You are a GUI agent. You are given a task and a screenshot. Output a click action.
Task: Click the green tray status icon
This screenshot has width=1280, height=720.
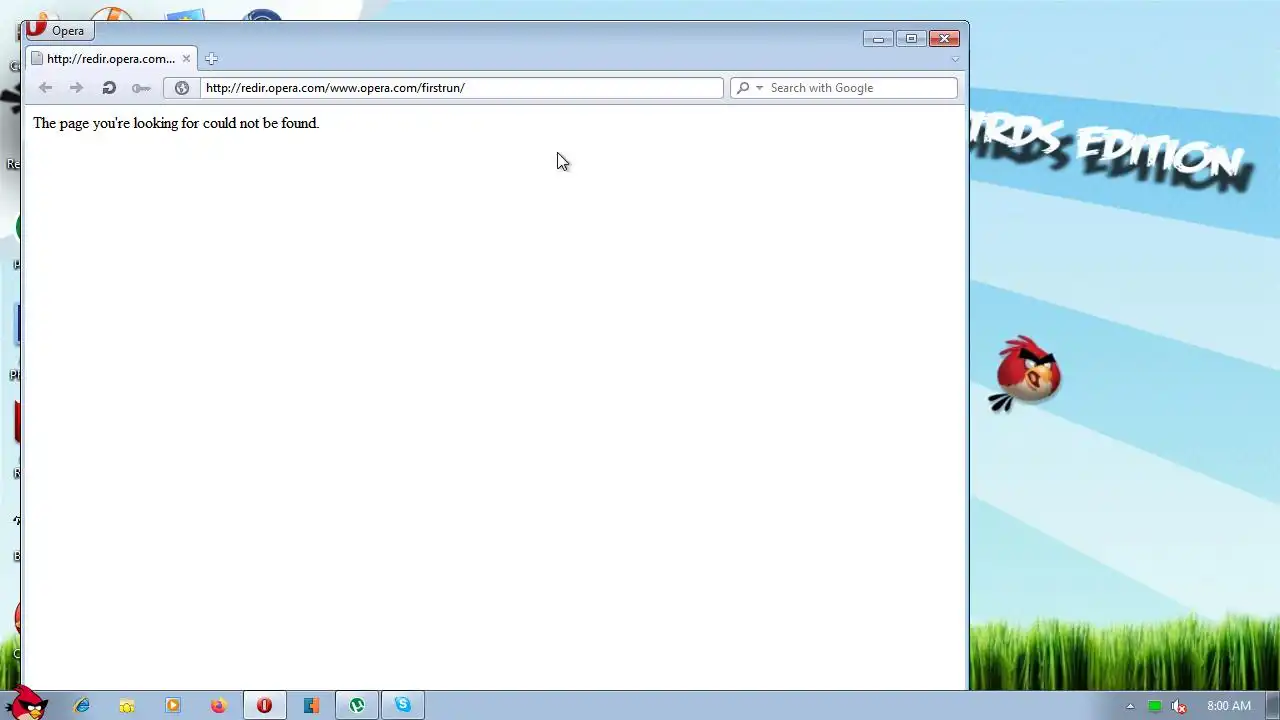coord(1154,707)
